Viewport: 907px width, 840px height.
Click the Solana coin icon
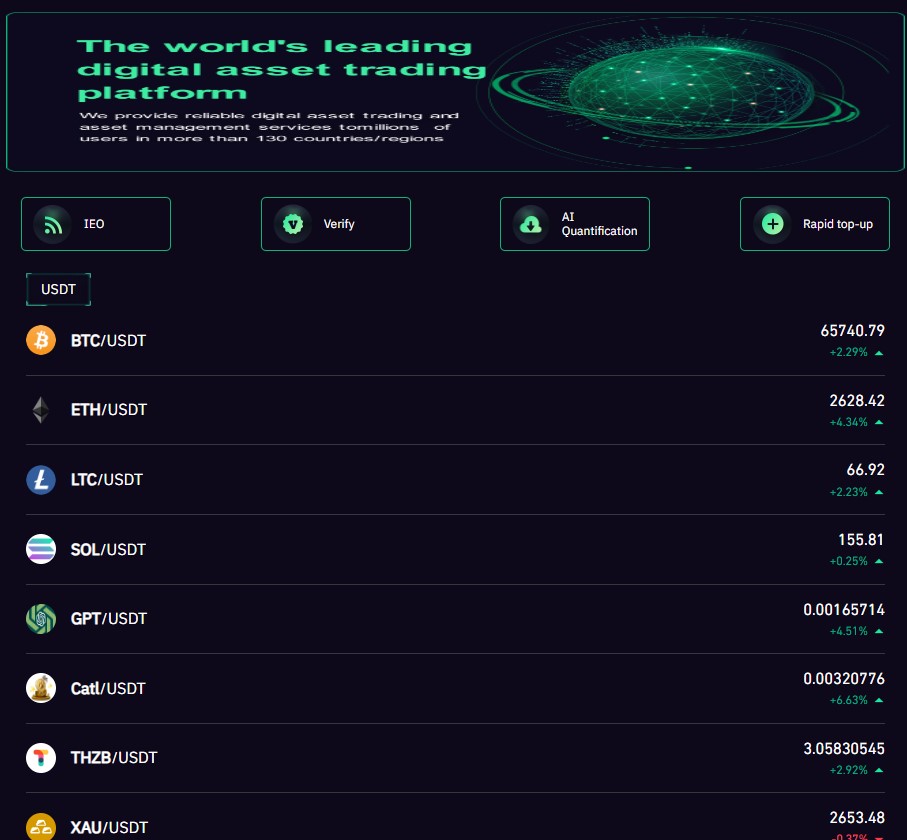(41, 549)
